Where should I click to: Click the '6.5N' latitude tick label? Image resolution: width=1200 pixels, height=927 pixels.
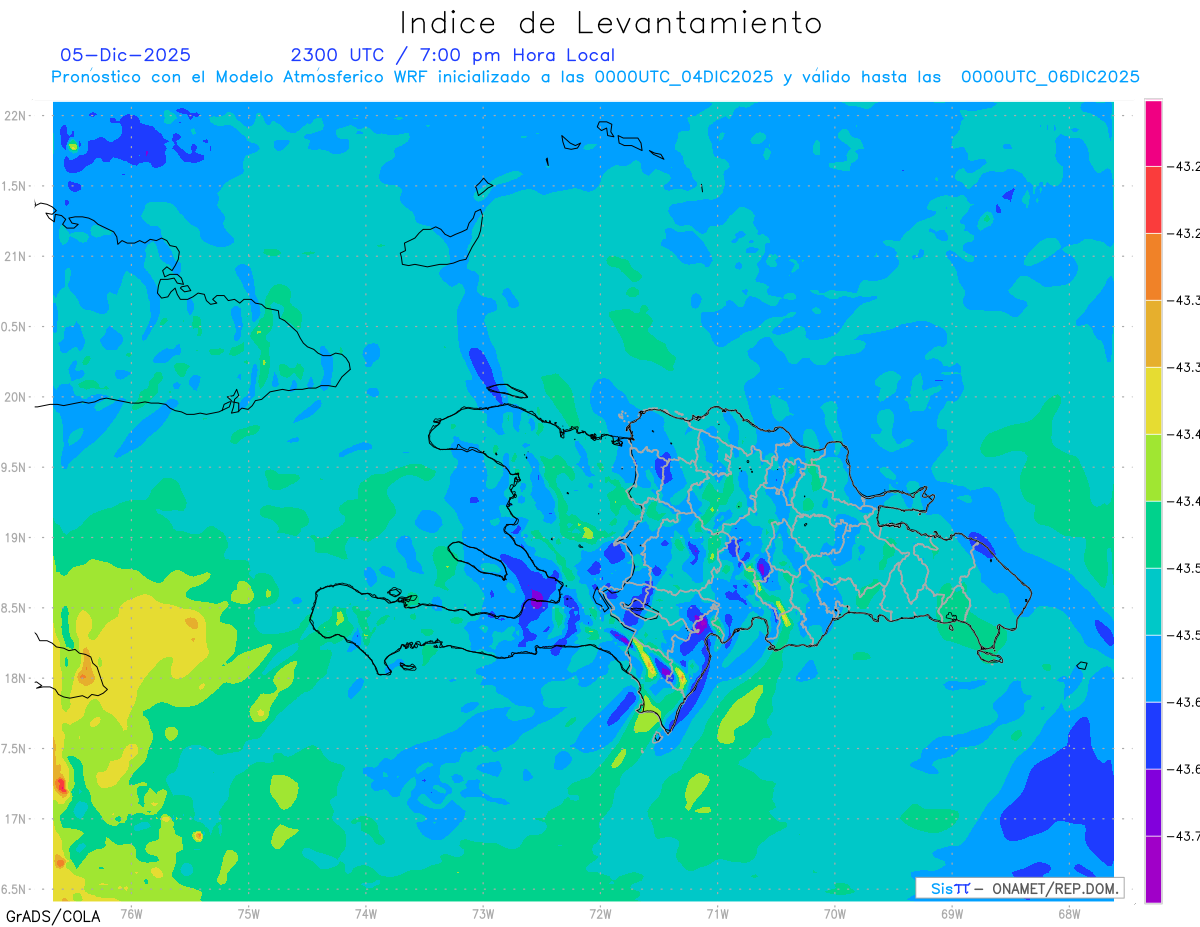(x=15, y=889)
